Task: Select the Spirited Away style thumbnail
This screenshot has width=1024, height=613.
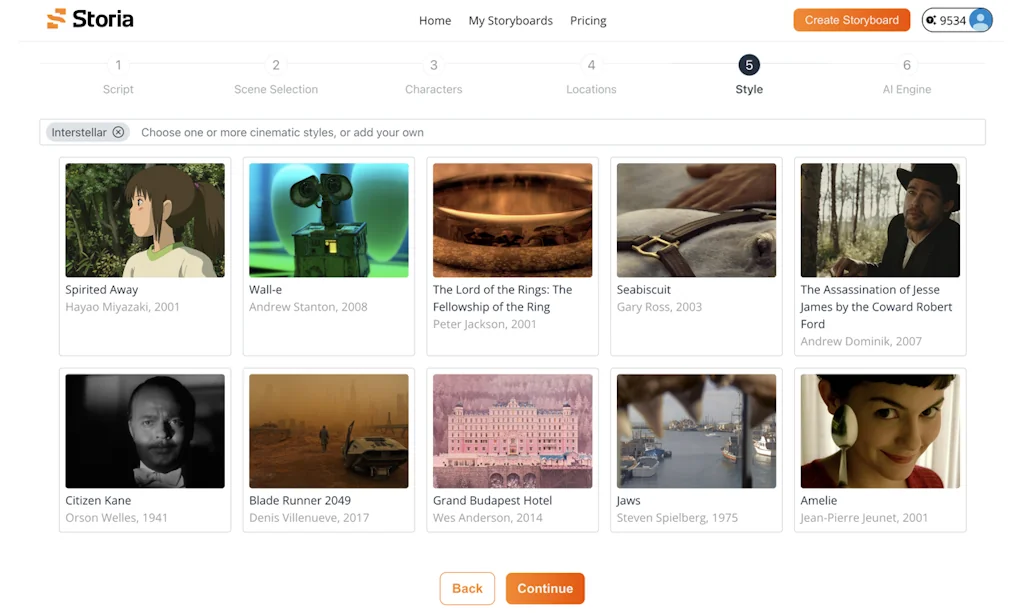Action: pyautogui.click(x=145, y=220)
